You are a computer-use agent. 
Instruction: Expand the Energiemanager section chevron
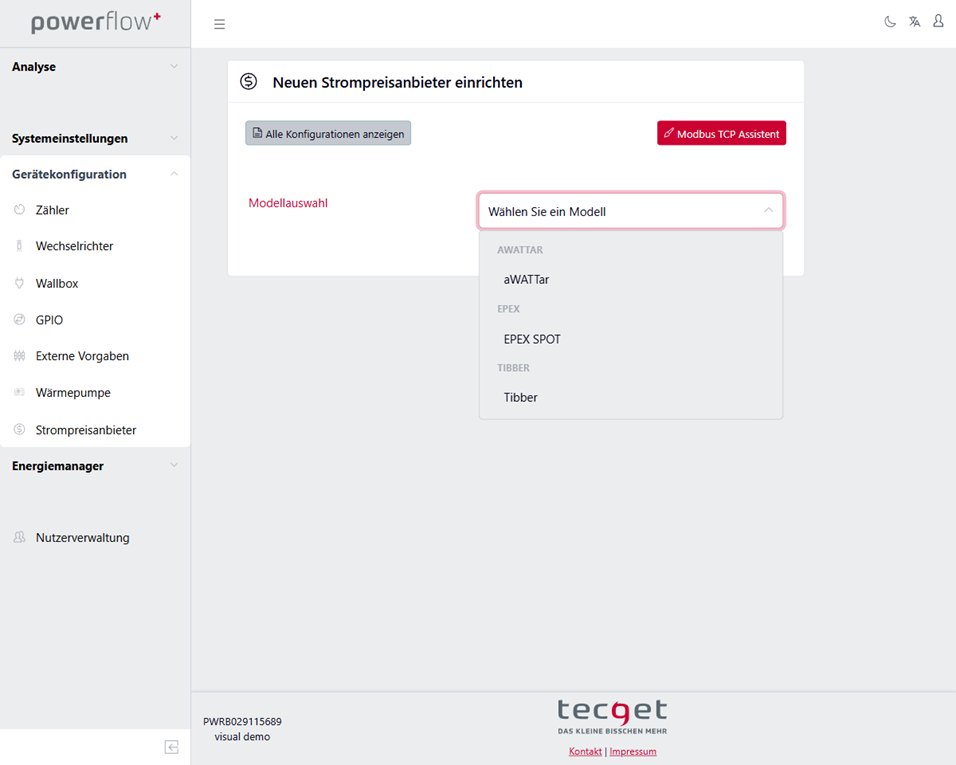tap(174, 465)
